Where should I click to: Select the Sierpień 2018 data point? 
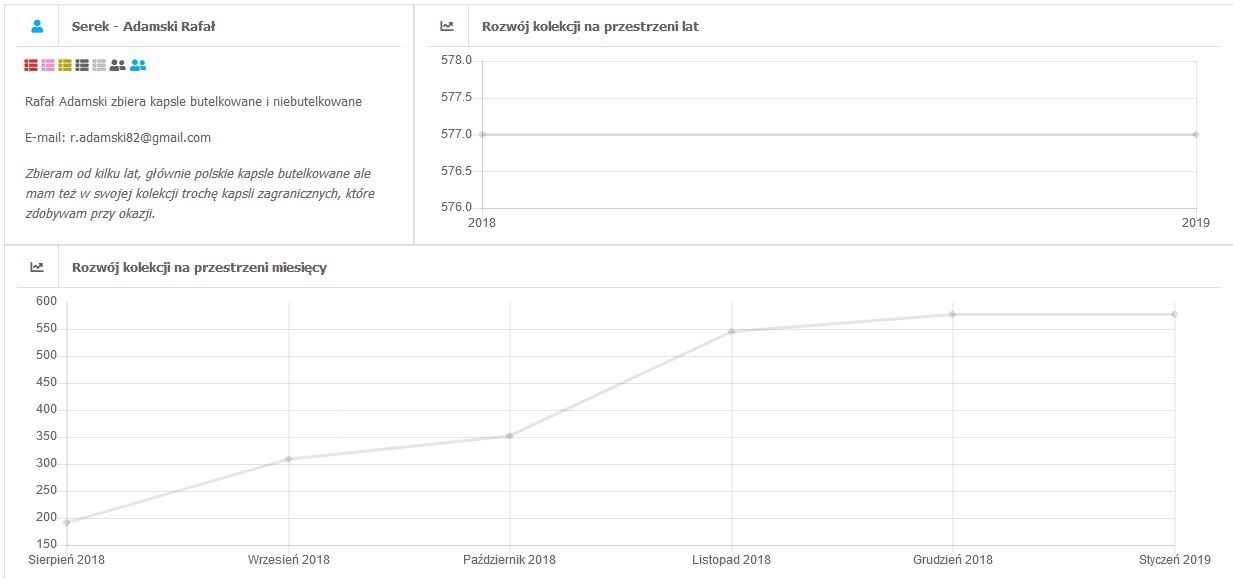[67, 522]
